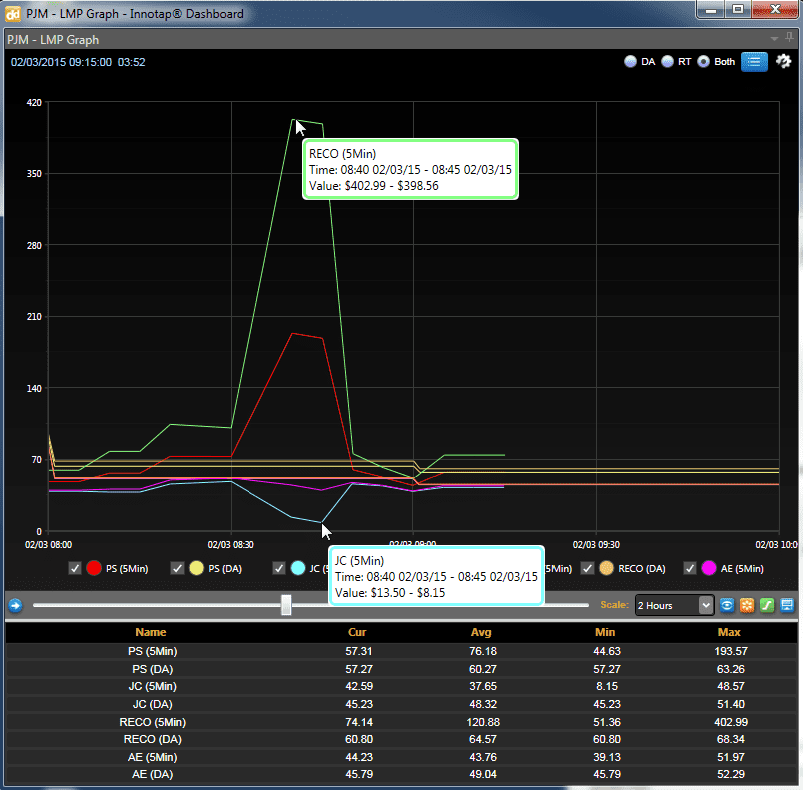Sort table by Avg column header
810x801 pixels.
(x=481, y=632)
